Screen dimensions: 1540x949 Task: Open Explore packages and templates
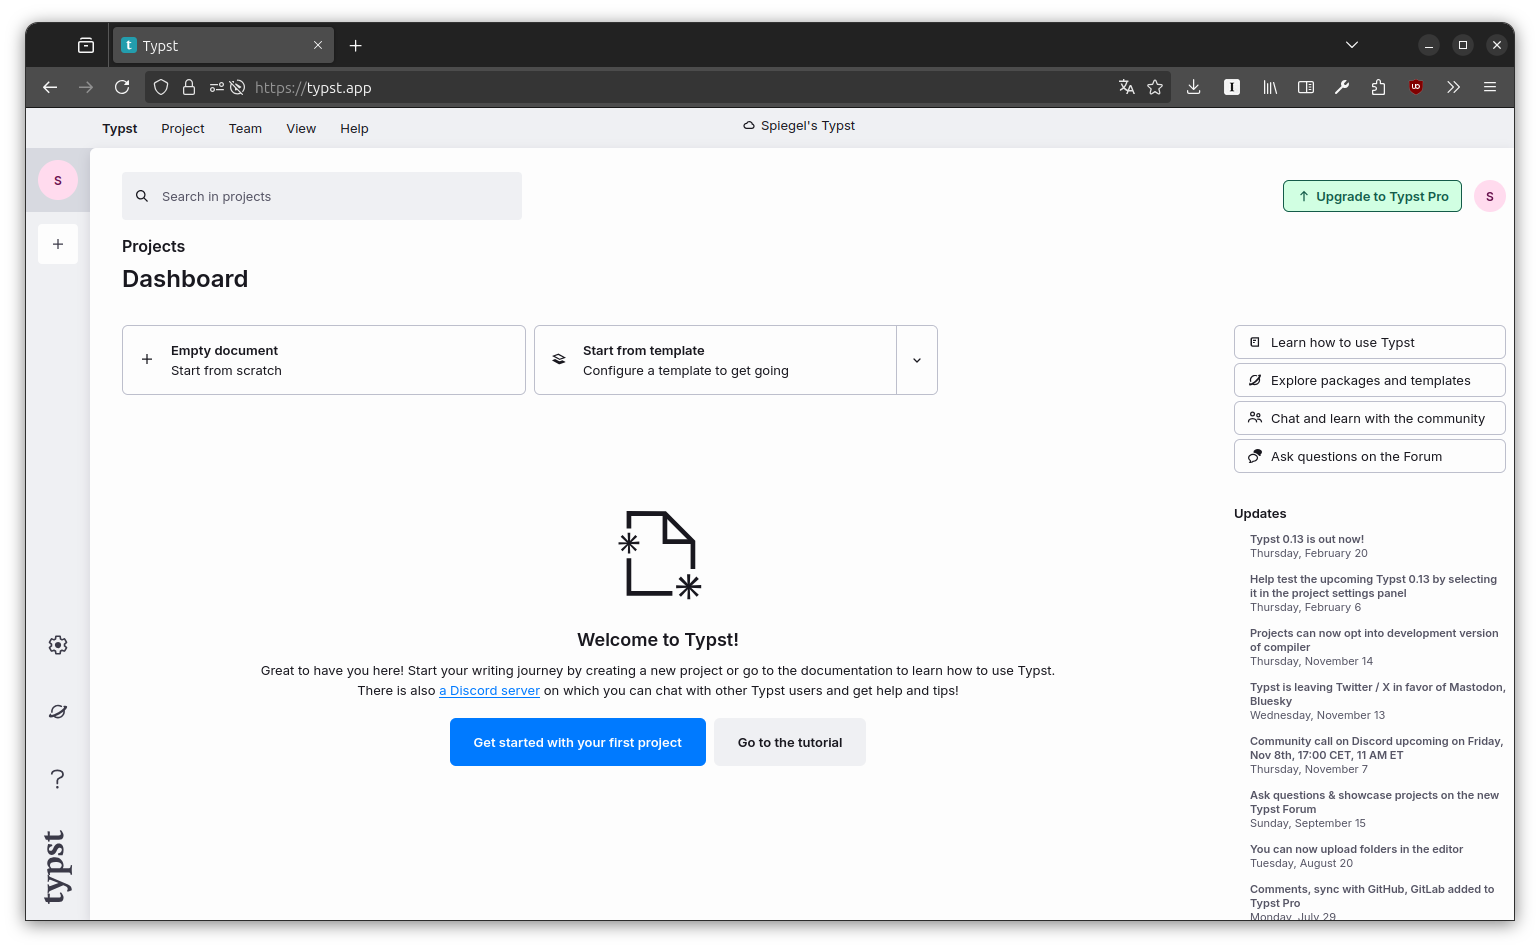[x=1370, y=380]
